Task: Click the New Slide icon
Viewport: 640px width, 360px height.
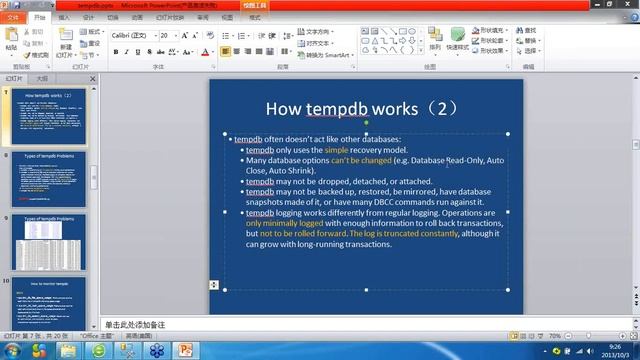Action: (x=66, y=34)
